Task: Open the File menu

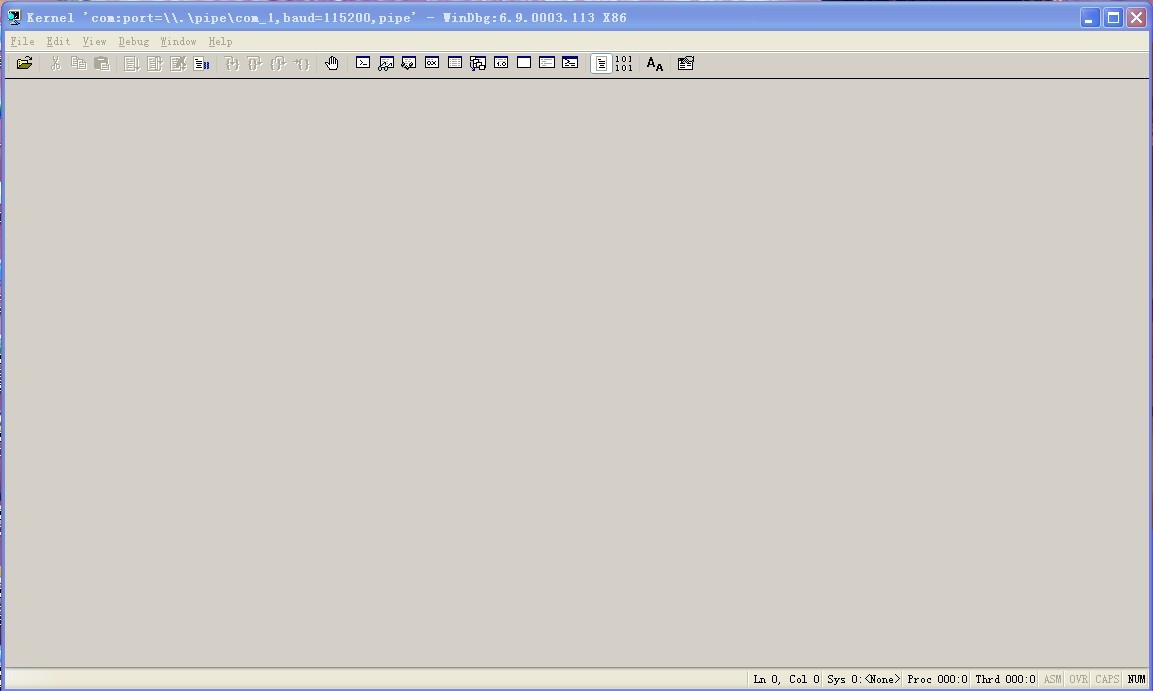Action: click(23, 42)
